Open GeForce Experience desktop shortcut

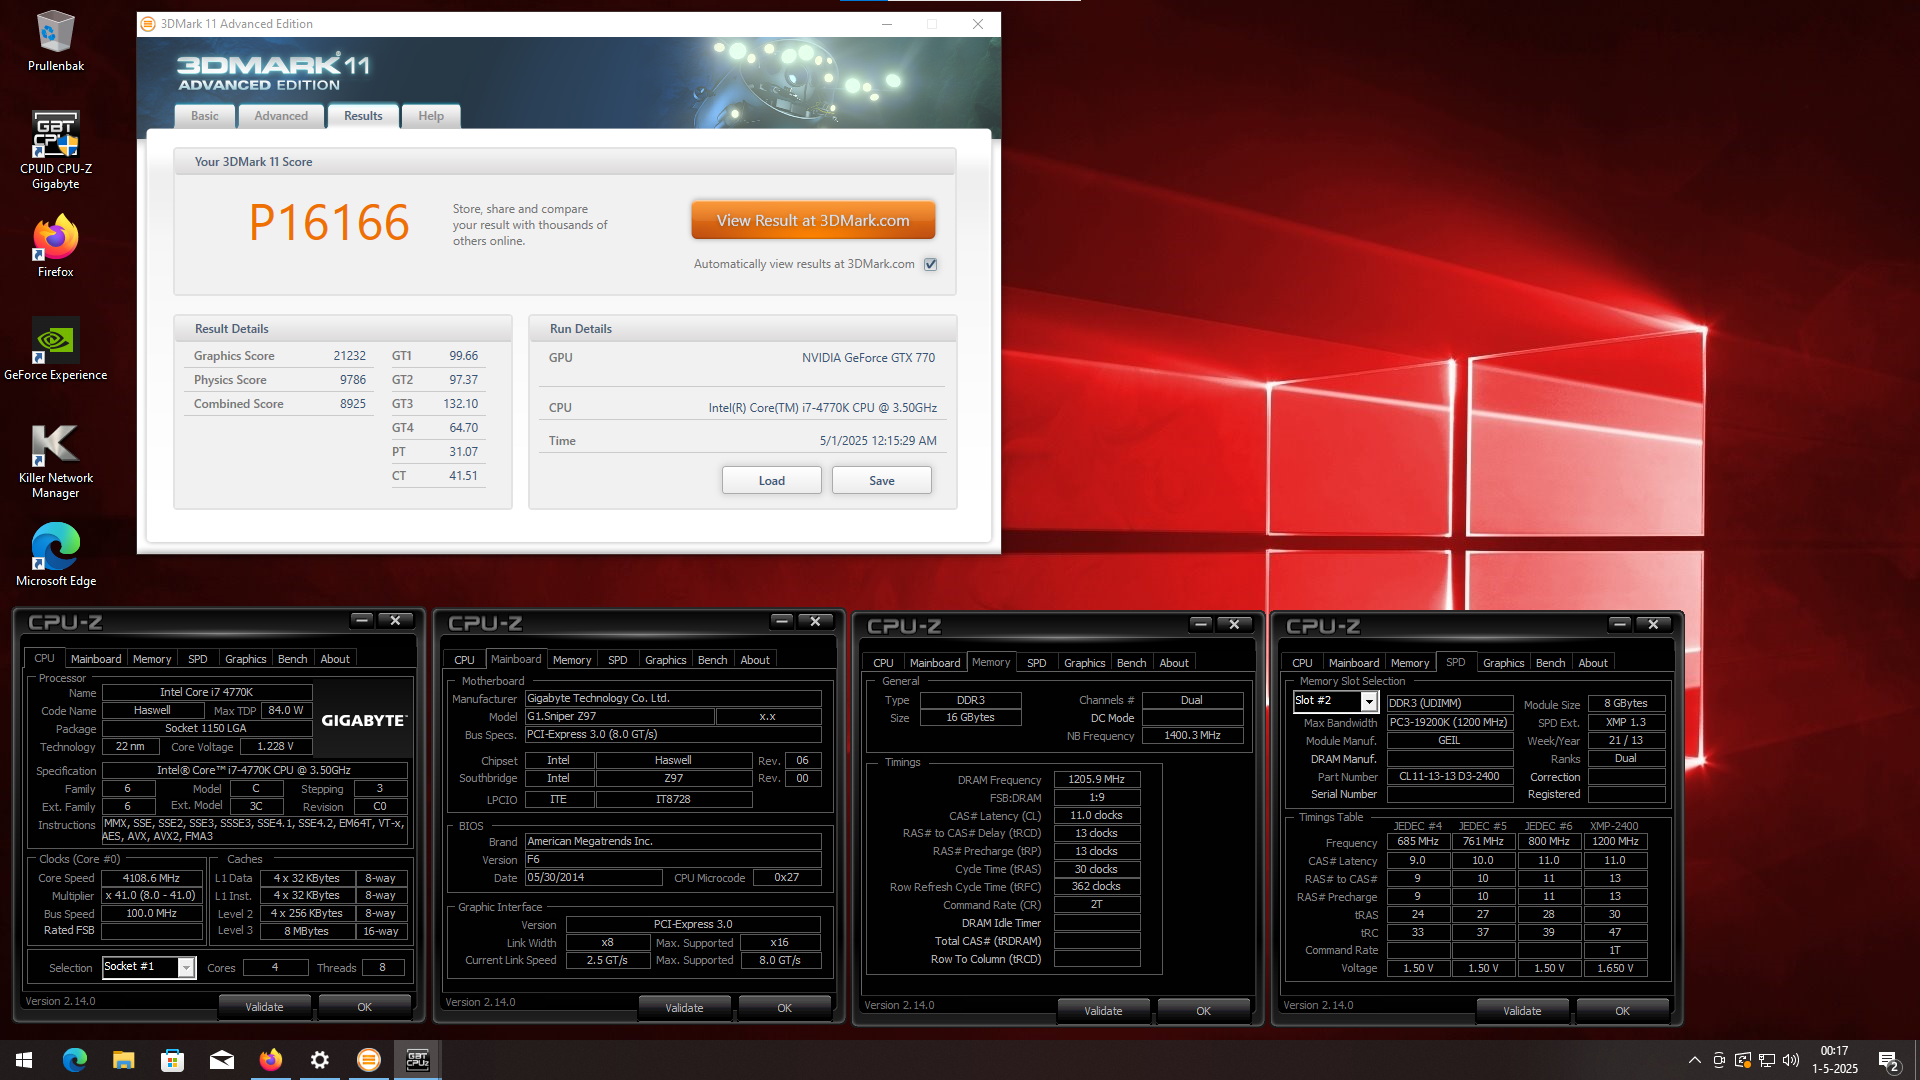pos(55,349)
